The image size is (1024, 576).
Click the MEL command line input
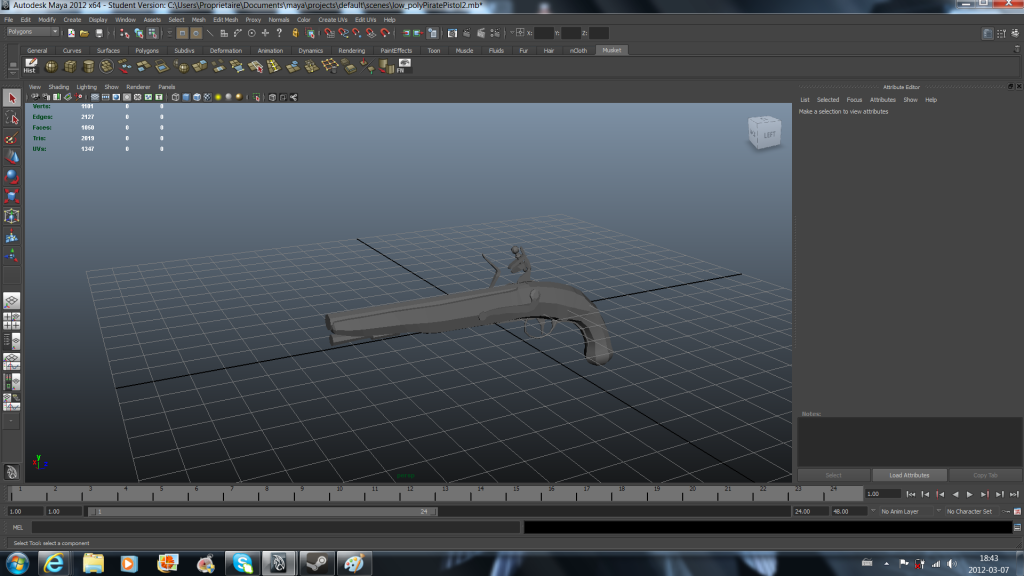(x=276, y=527)
